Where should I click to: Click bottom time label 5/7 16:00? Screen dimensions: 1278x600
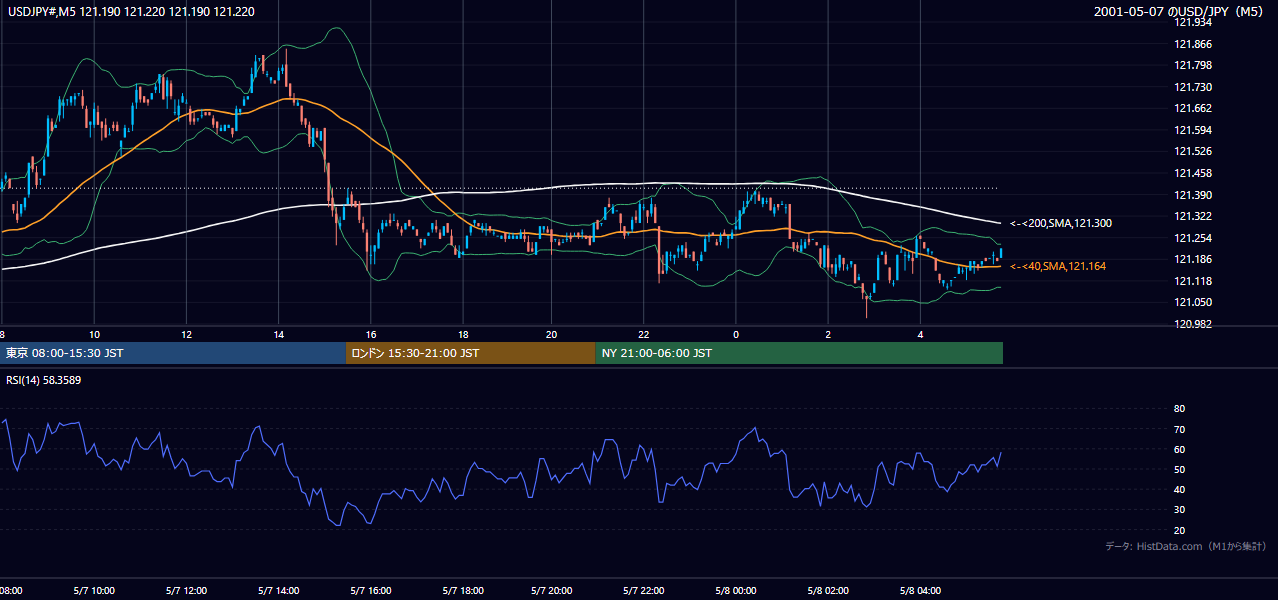371,591
